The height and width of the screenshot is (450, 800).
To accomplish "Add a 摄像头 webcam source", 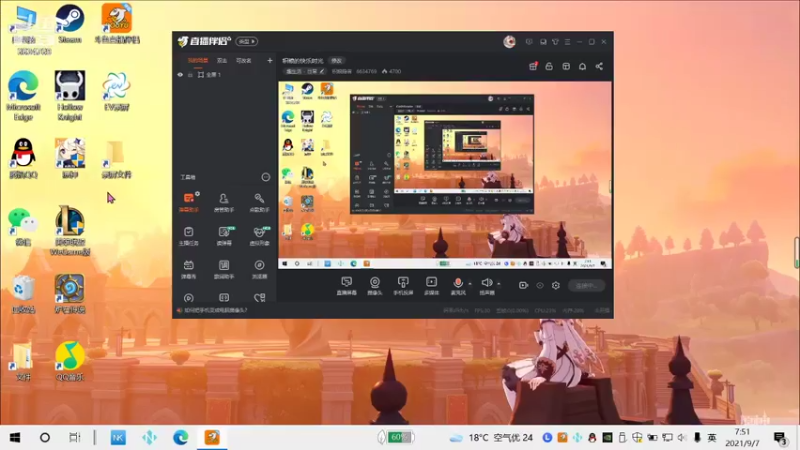I will 374,286.
